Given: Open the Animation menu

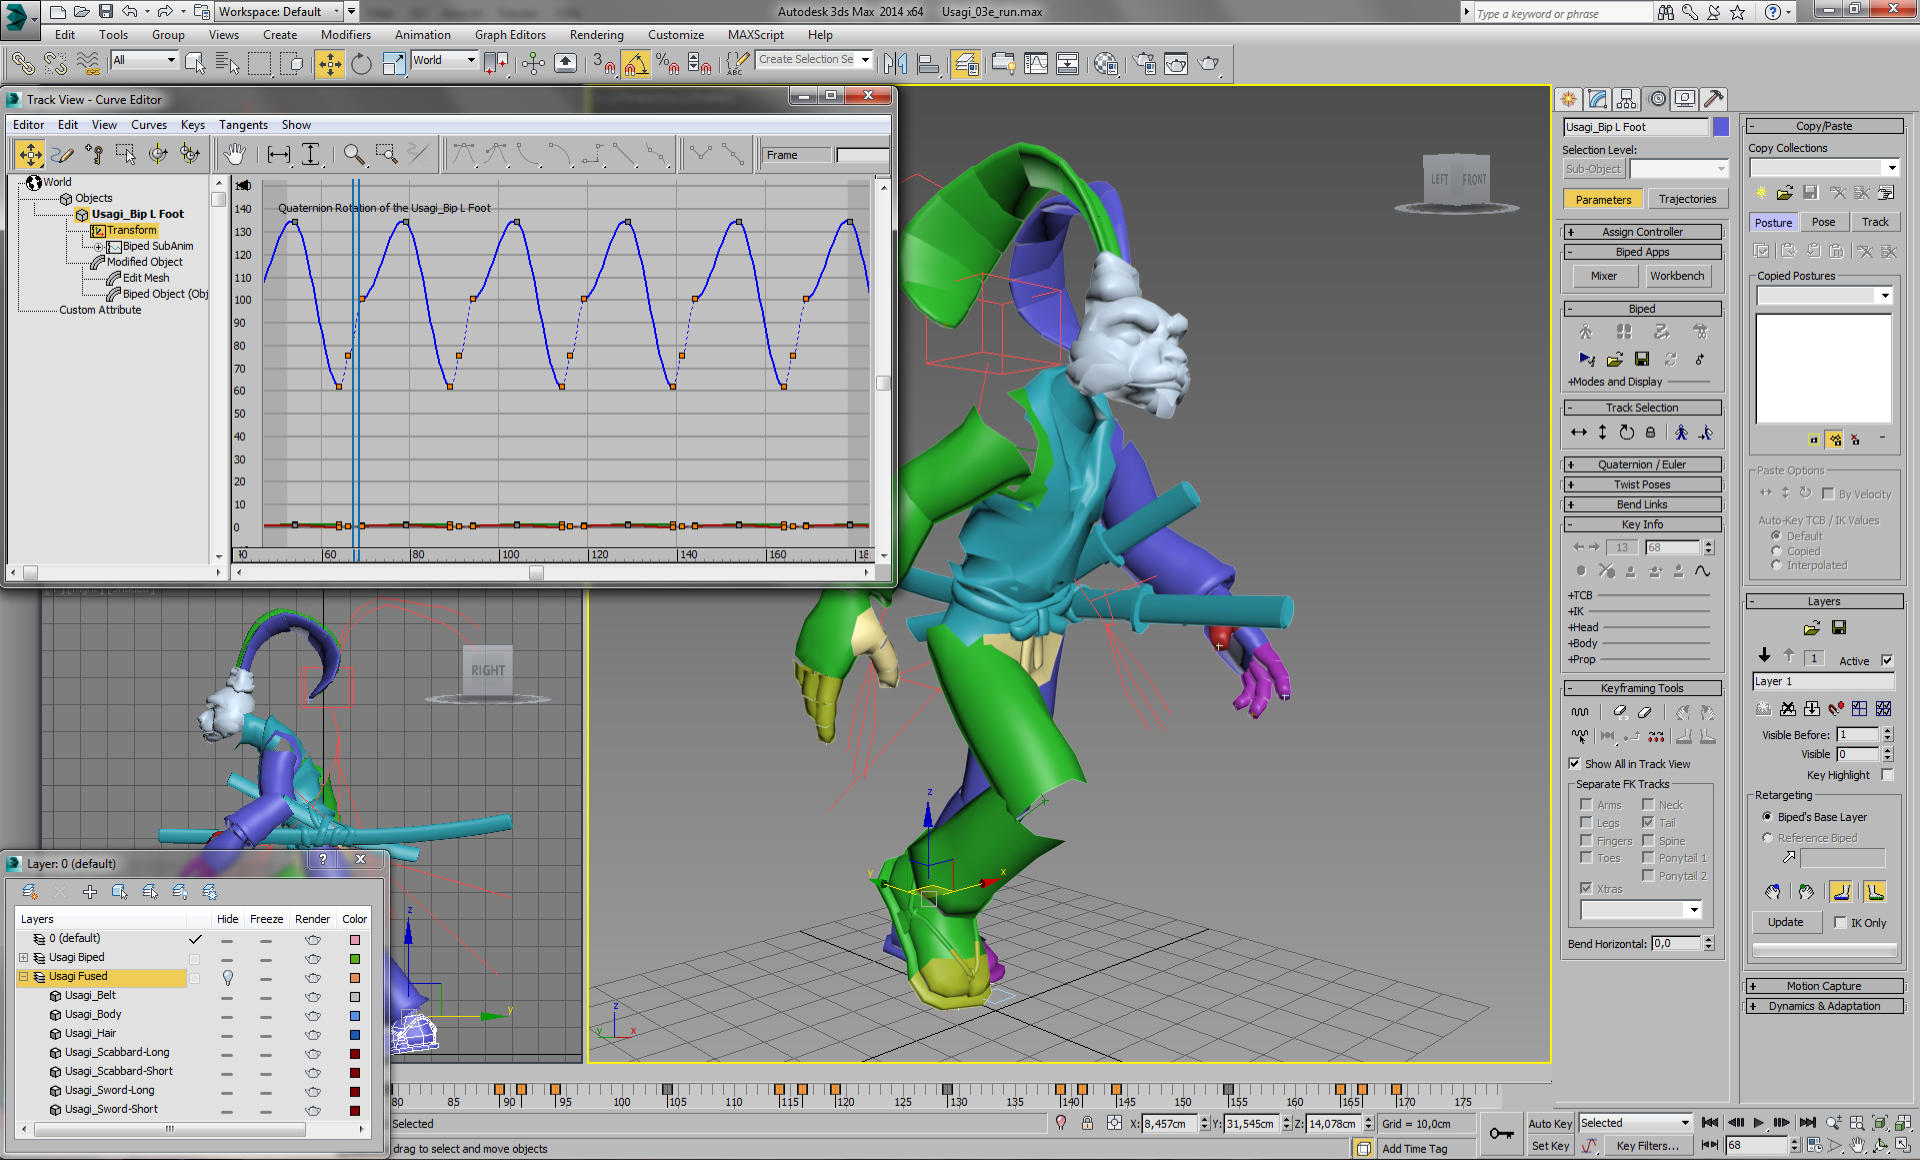Looking at the screenshot, I should [422, 35].
